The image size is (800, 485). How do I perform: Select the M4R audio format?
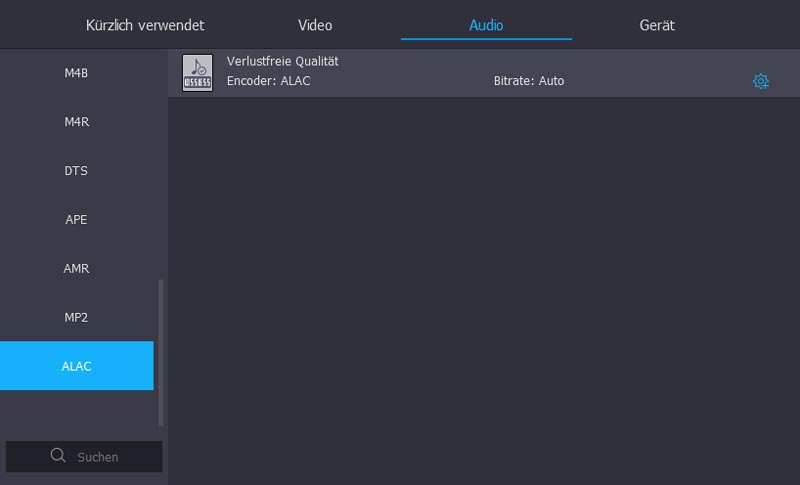77,122
